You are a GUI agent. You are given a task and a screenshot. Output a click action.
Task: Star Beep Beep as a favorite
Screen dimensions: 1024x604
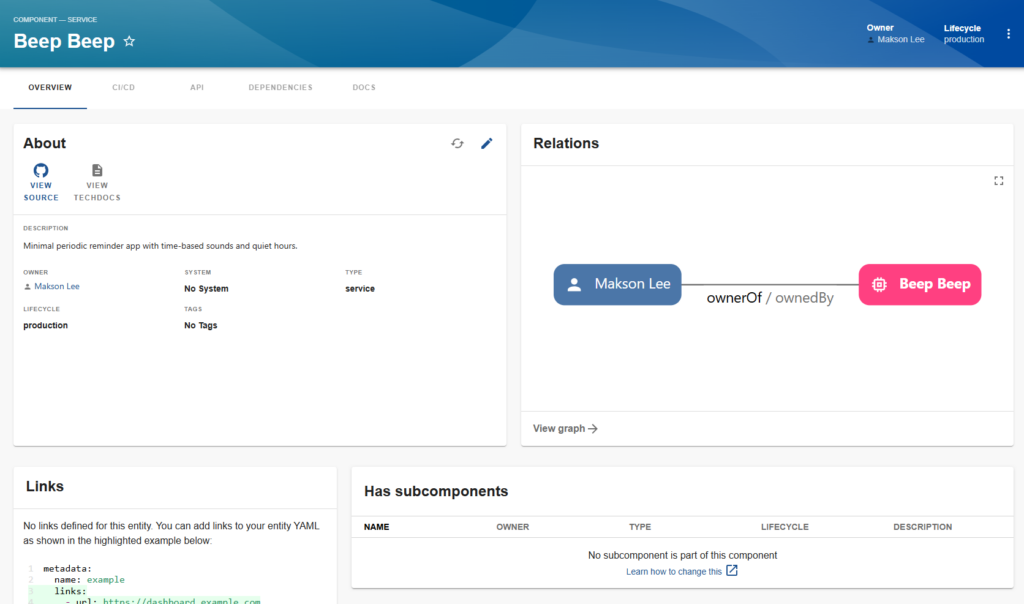(x=129, y=42)
